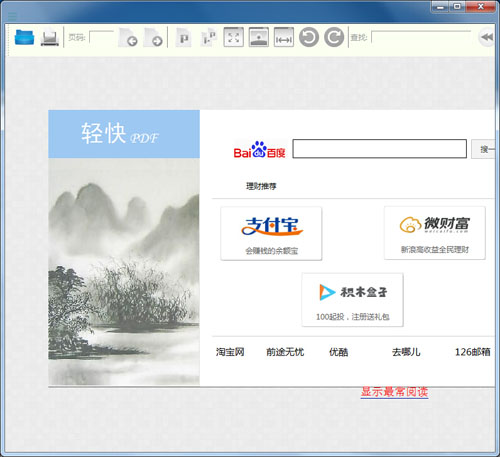Fit the page to window width
The height and width of the screenshot is (457, 500).
[284, 37]
